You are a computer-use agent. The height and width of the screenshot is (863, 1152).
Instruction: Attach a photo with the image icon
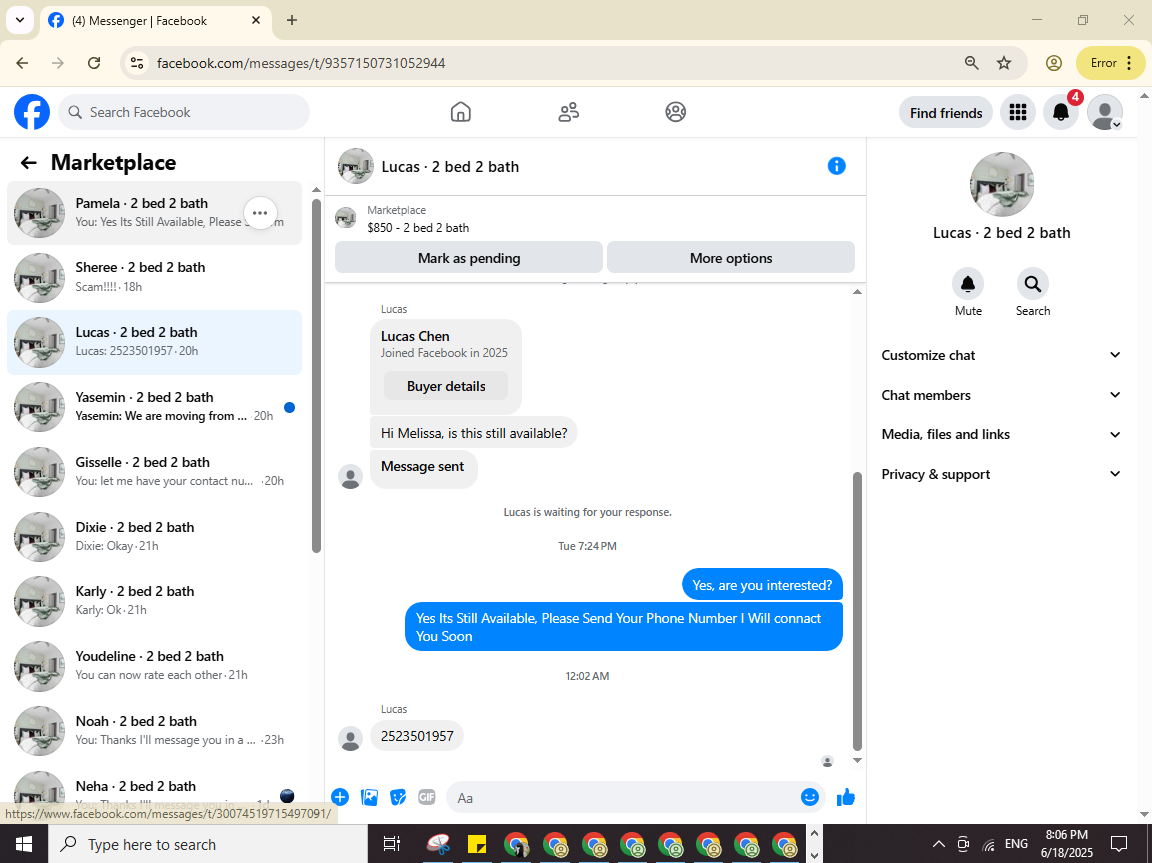370,797
